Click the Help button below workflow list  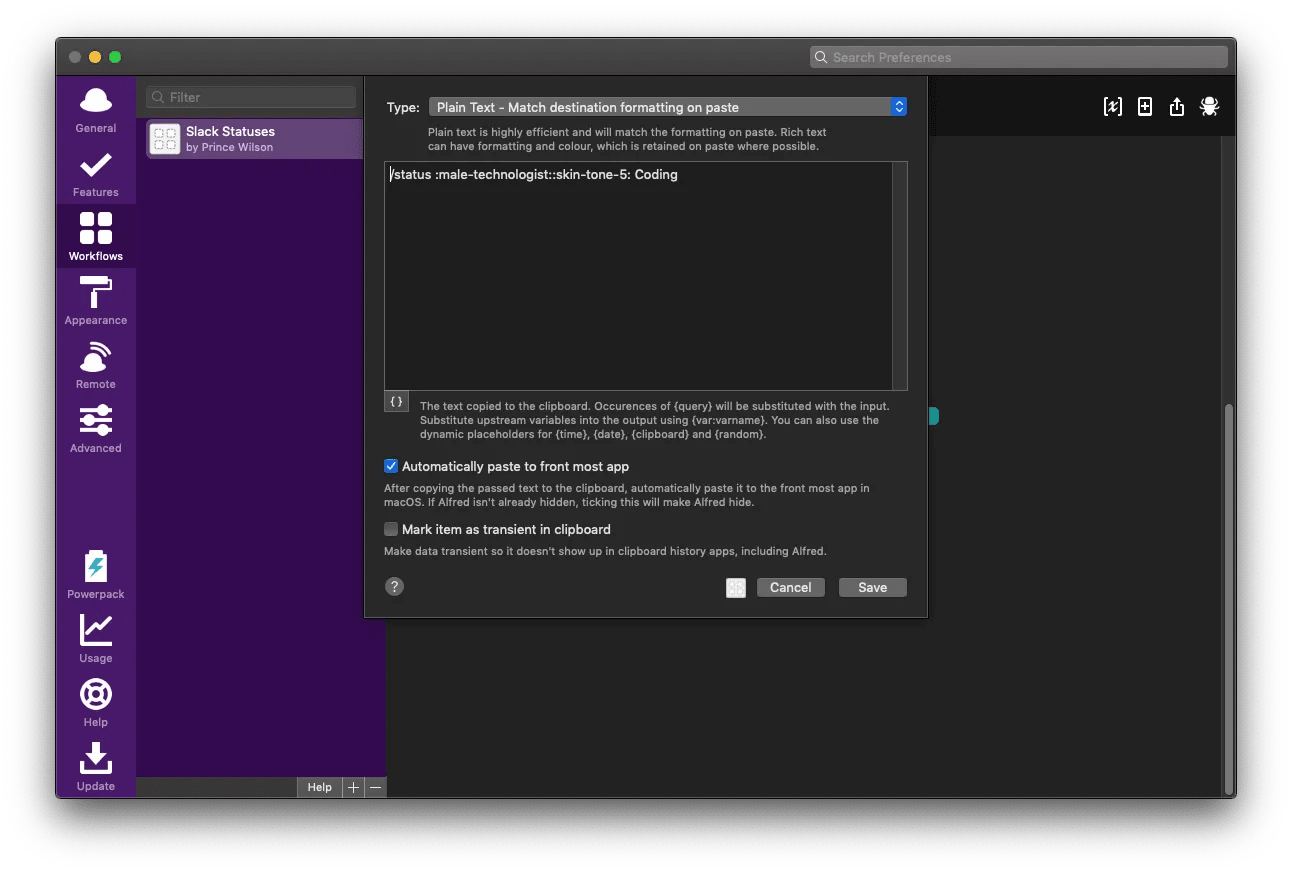(x=320, y=787)
